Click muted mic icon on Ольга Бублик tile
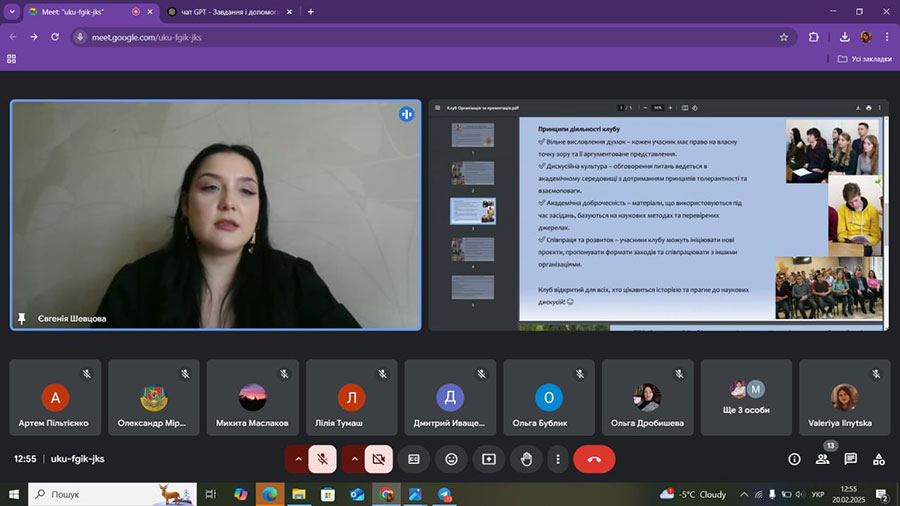This screenshot has height=506, width=900. [x=580, y=374]
